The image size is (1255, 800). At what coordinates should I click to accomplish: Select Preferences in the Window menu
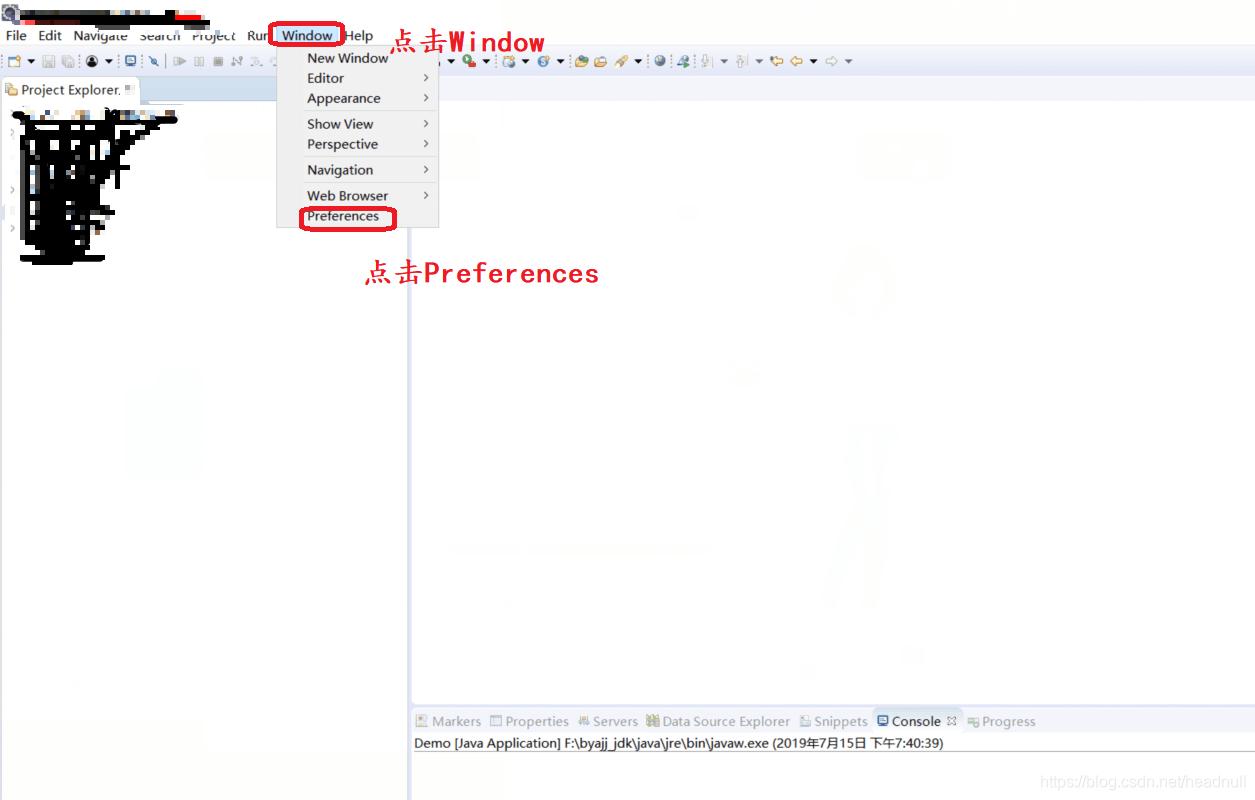tap(358, 216)
